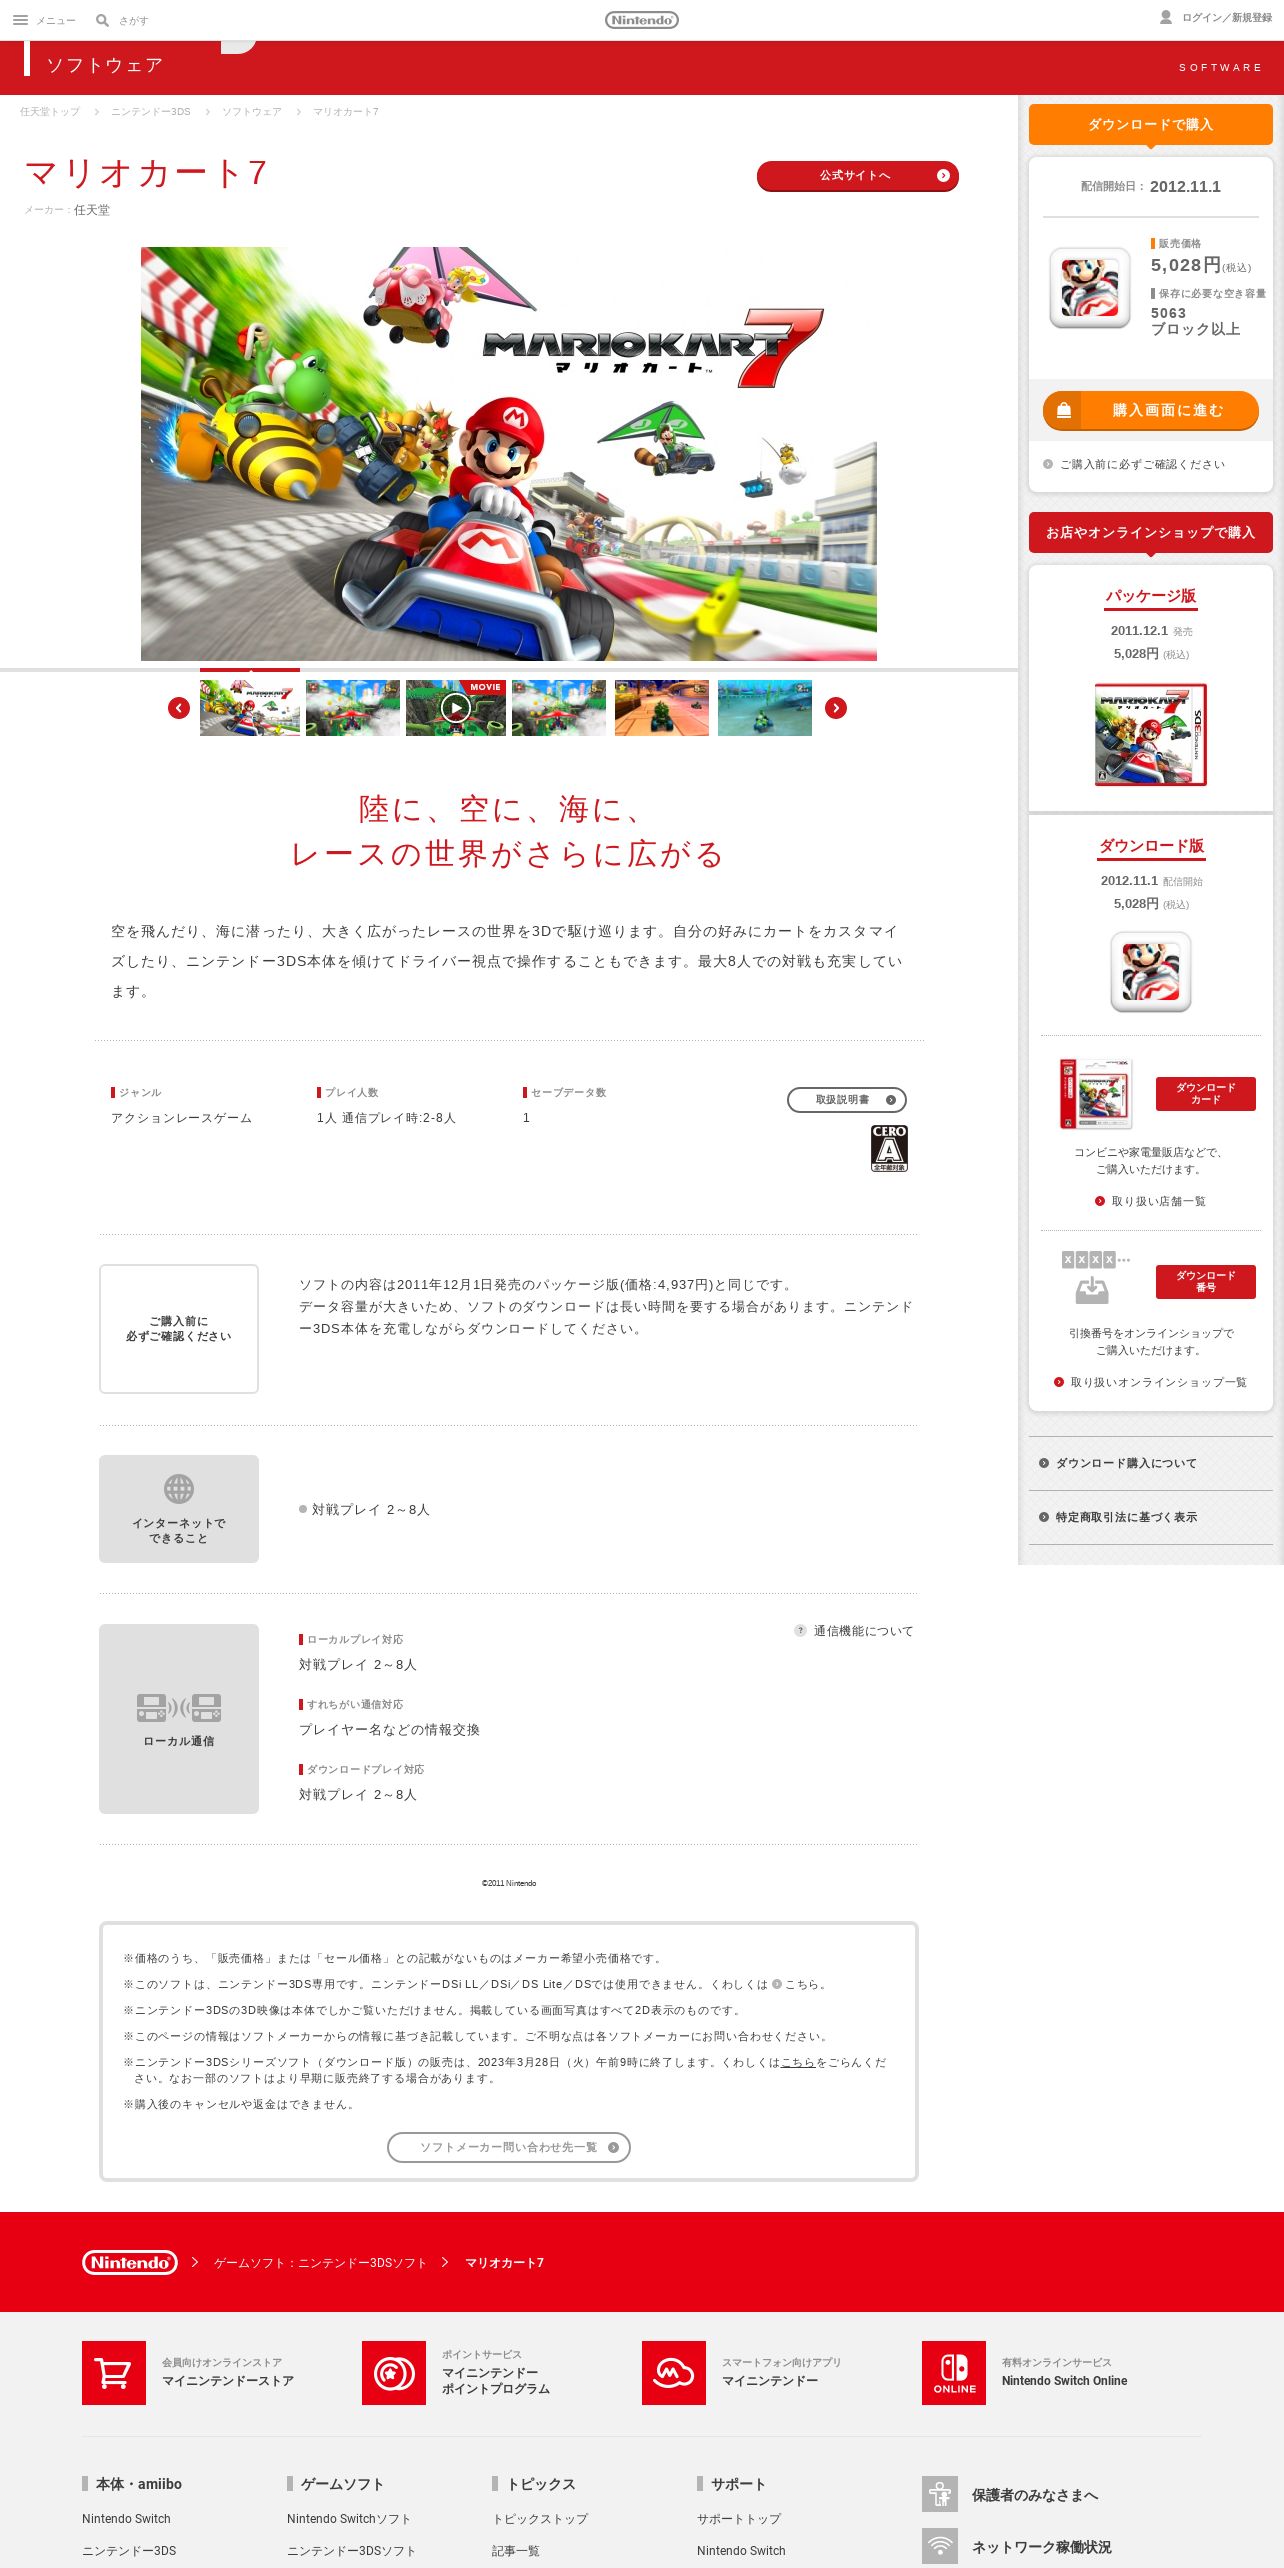Click the download card image
This screenshot has height=2568, width=1284.
click(1097, 1094)
